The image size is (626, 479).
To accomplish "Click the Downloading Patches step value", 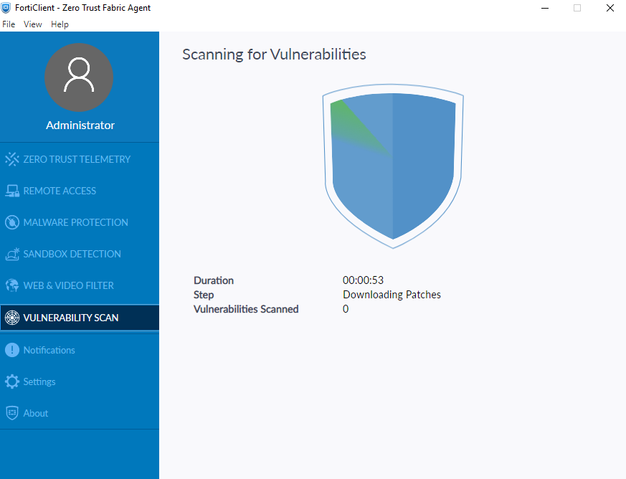I will [392, 295].
